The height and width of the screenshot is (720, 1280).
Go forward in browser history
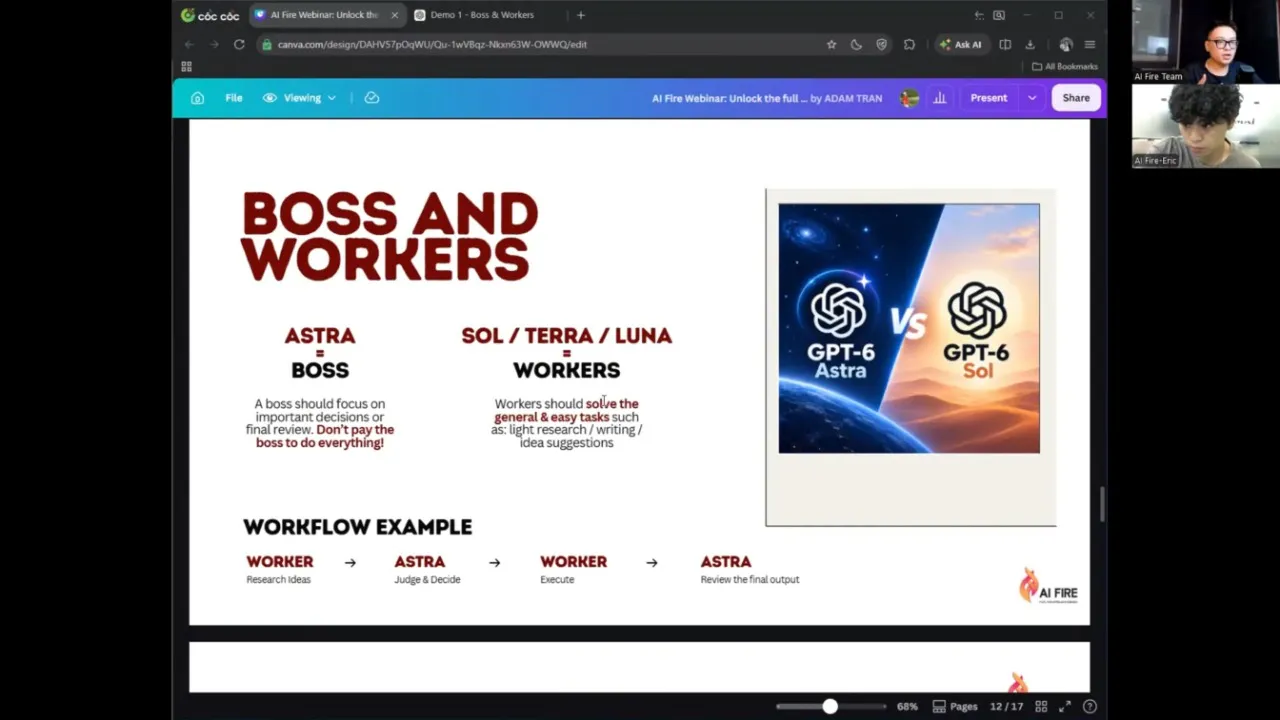[x=214, y=44]
